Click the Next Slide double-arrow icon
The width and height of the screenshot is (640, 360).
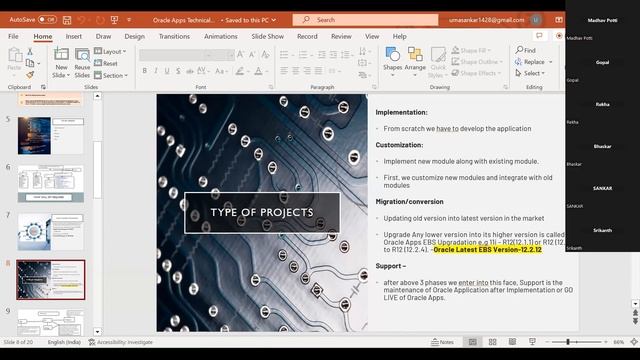tap(635, 321)
